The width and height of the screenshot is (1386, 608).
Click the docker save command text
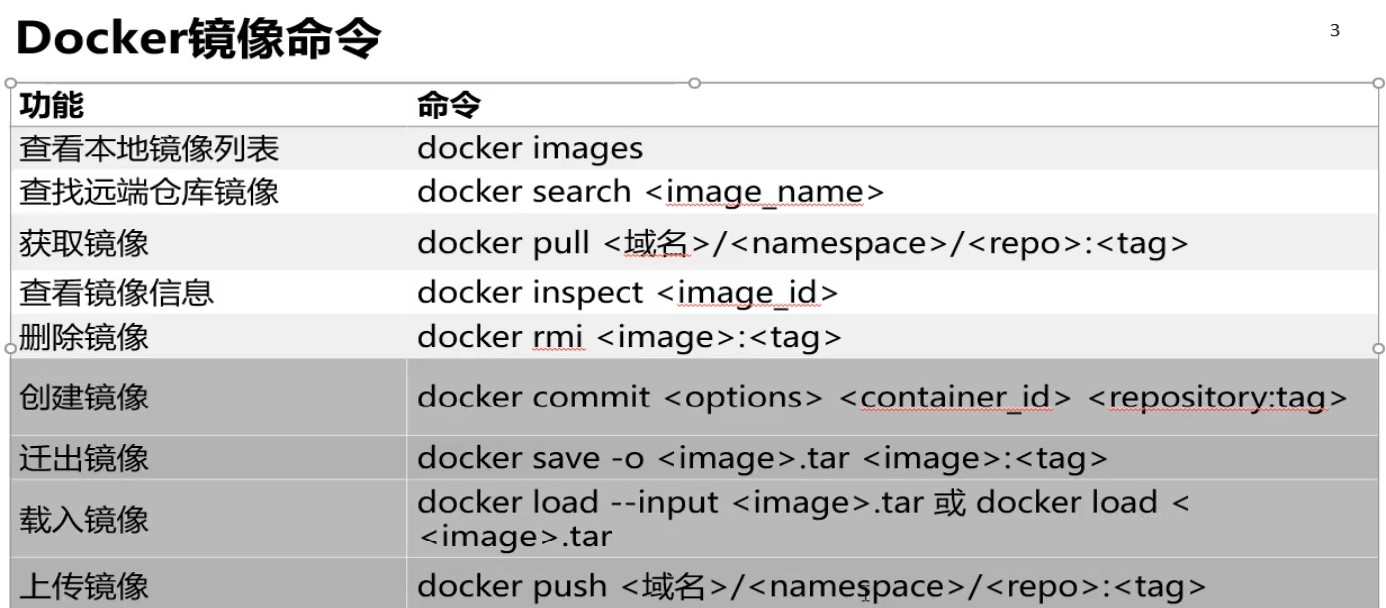[x=762, y=458]
